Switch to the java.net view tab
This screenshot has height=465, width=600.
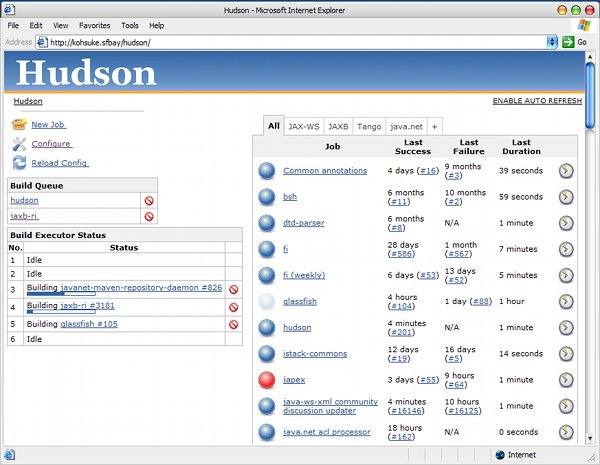406,127
